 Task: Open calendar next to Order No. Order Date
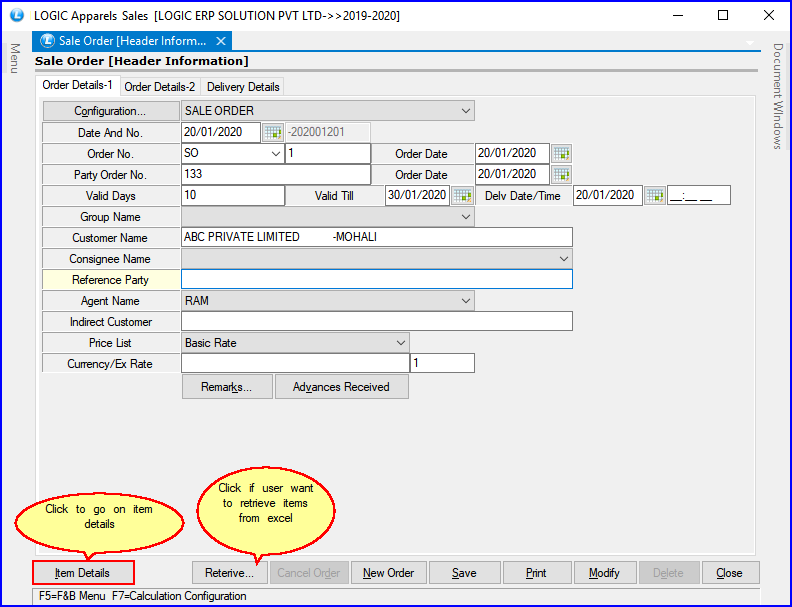coord(561,154)
